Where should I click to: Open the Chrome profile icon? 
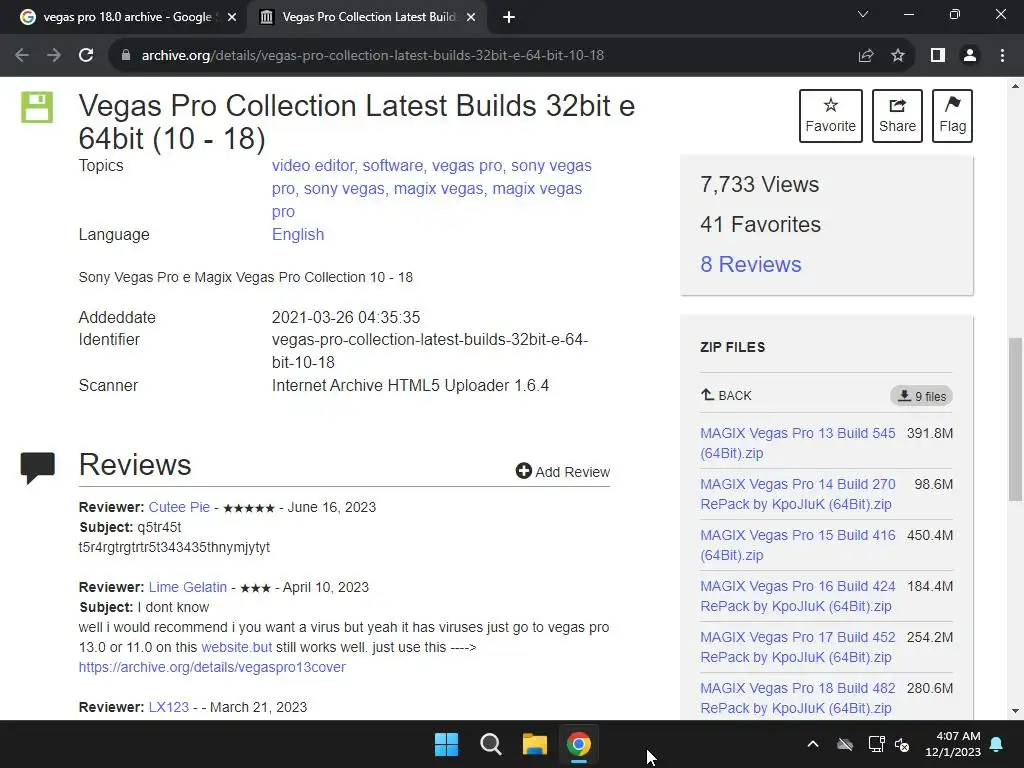click(x=970, y=56)
